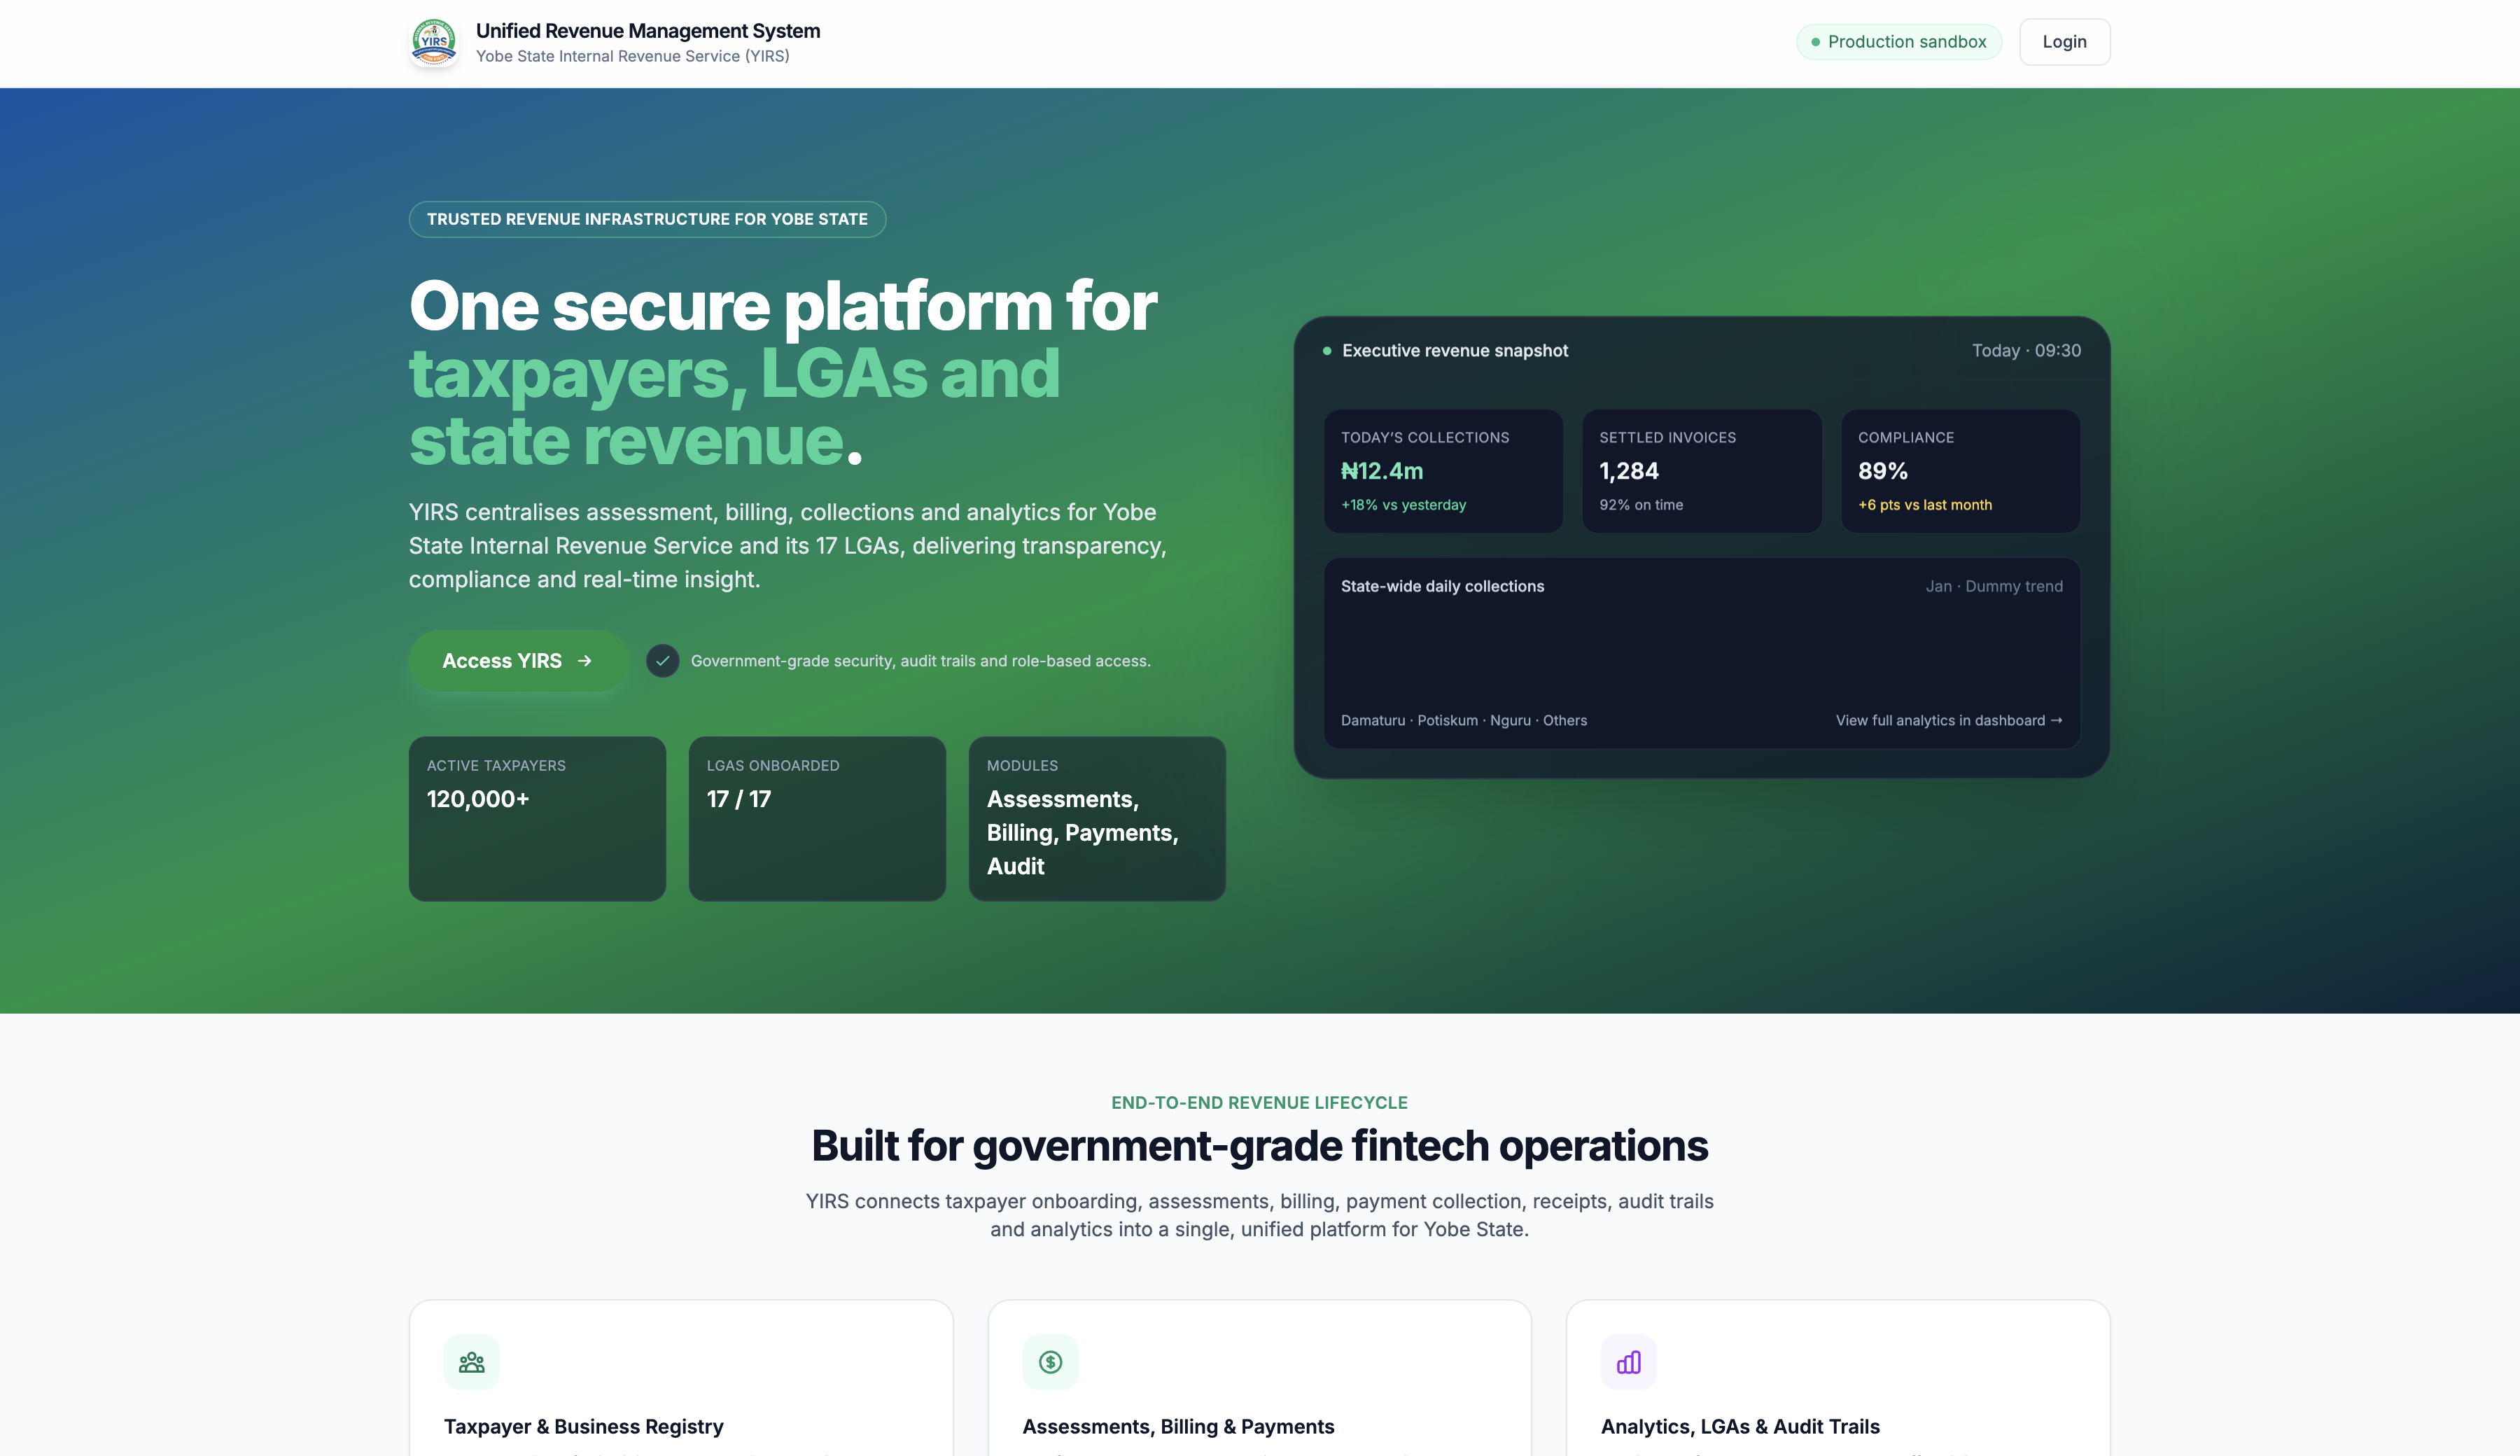Click 92% on time text

coord(1641,505)
